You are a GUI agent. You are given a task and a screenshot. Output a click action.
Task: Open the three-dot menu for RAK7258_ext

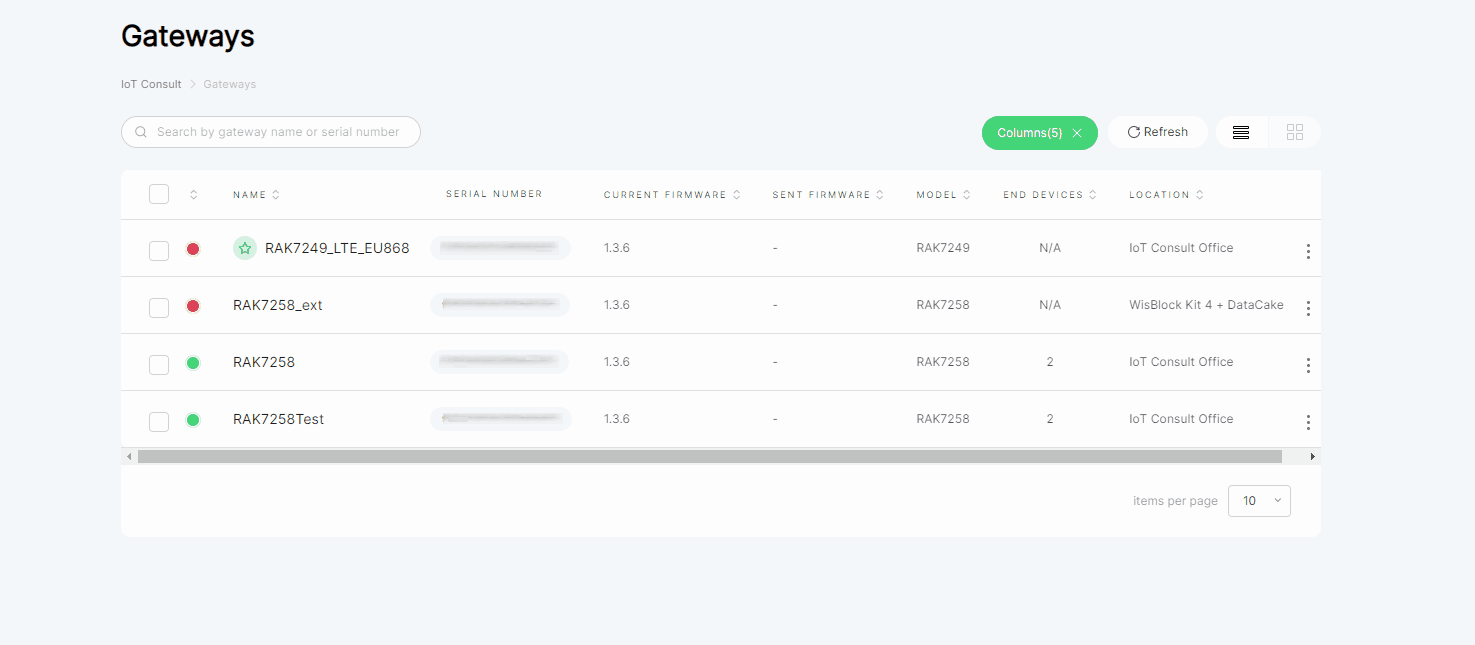tap(1307, 308)
